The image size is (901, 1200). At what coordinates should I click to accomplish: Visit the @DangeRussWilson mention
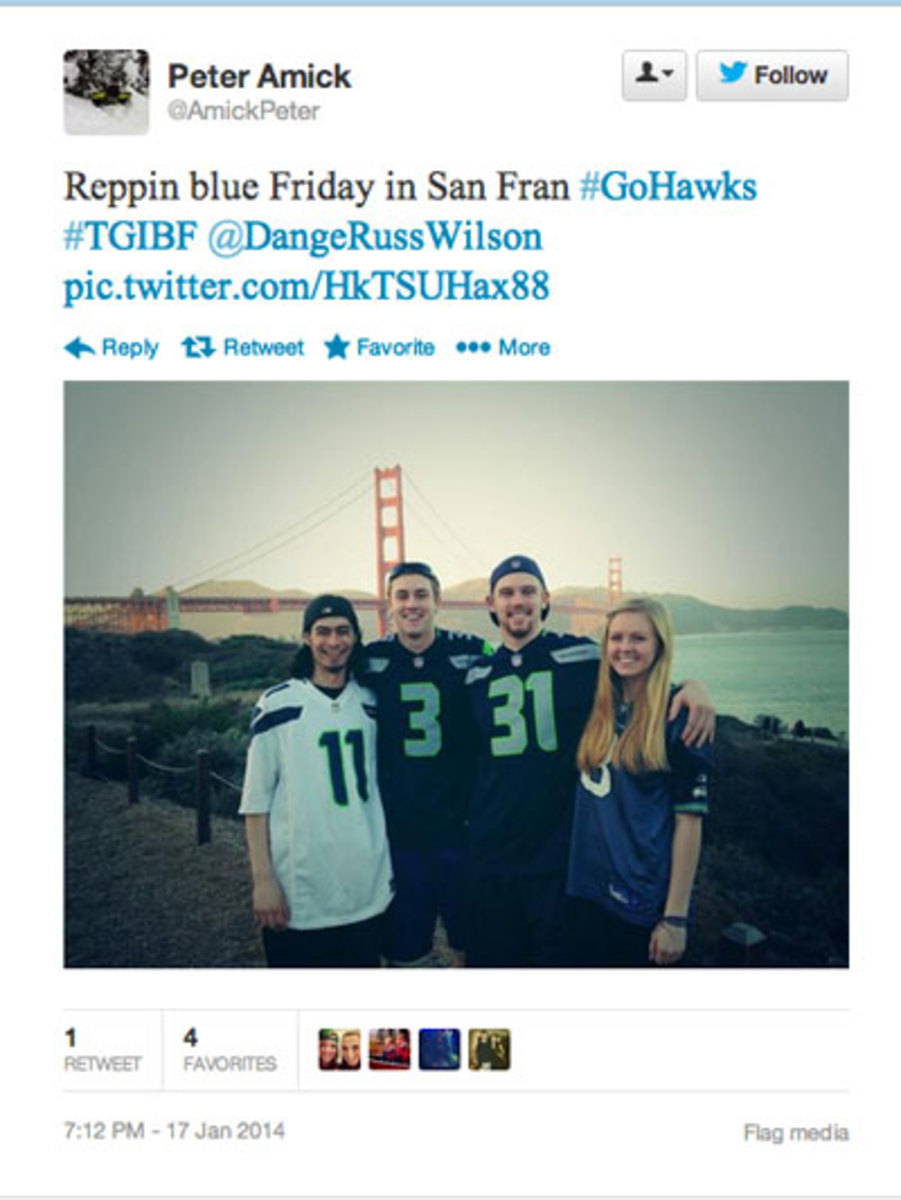375,237
